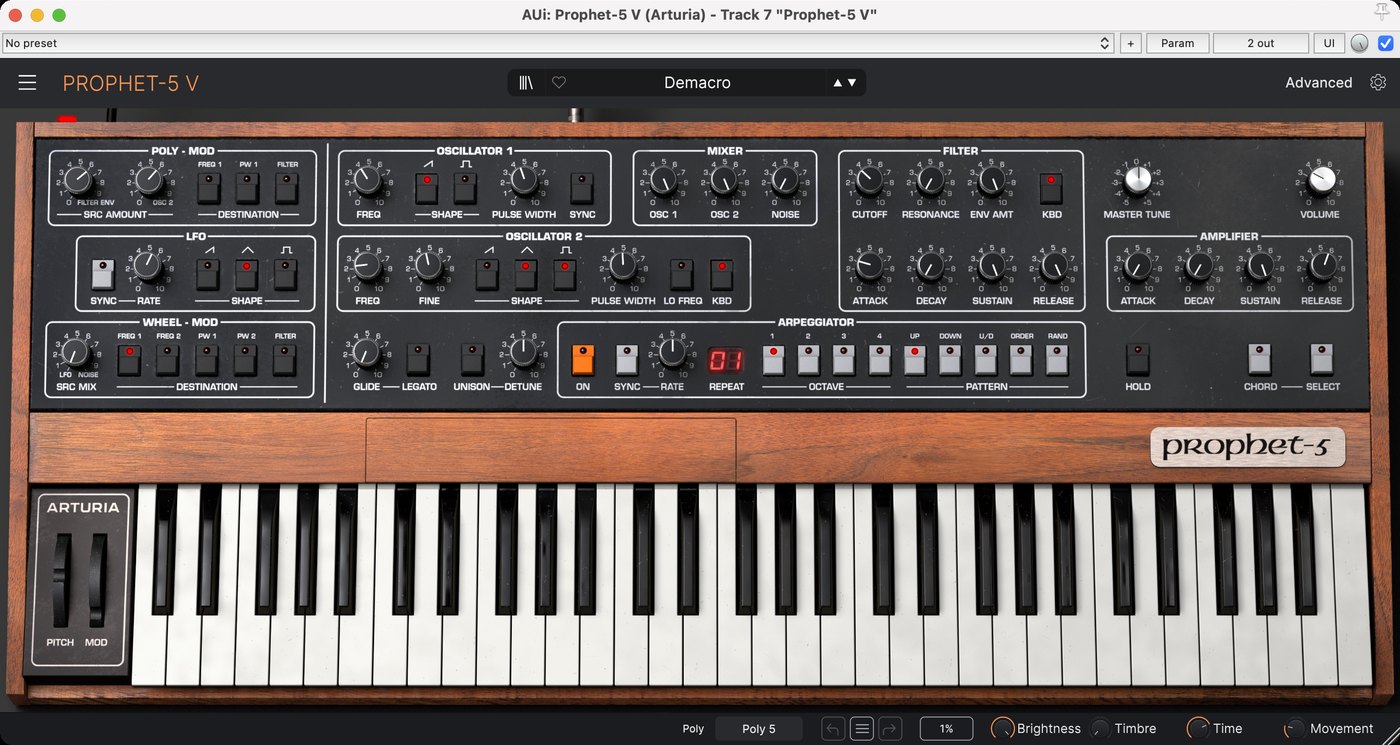Click the undo arrow in bottom toolbar
The width and height of the screenshot is (1400, 745).
pos(833,729)
